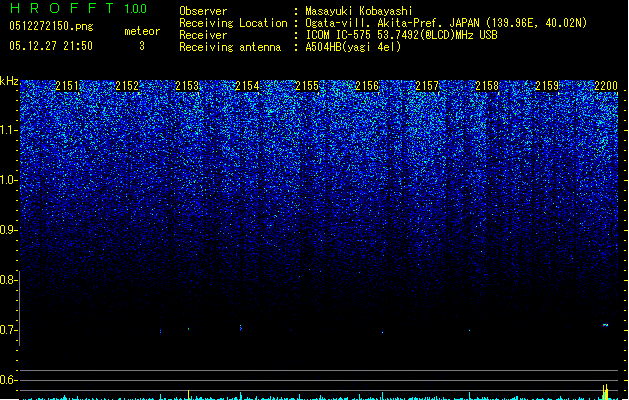
Task: Click the 'Receiver' field label
Action: pos(203,35)
